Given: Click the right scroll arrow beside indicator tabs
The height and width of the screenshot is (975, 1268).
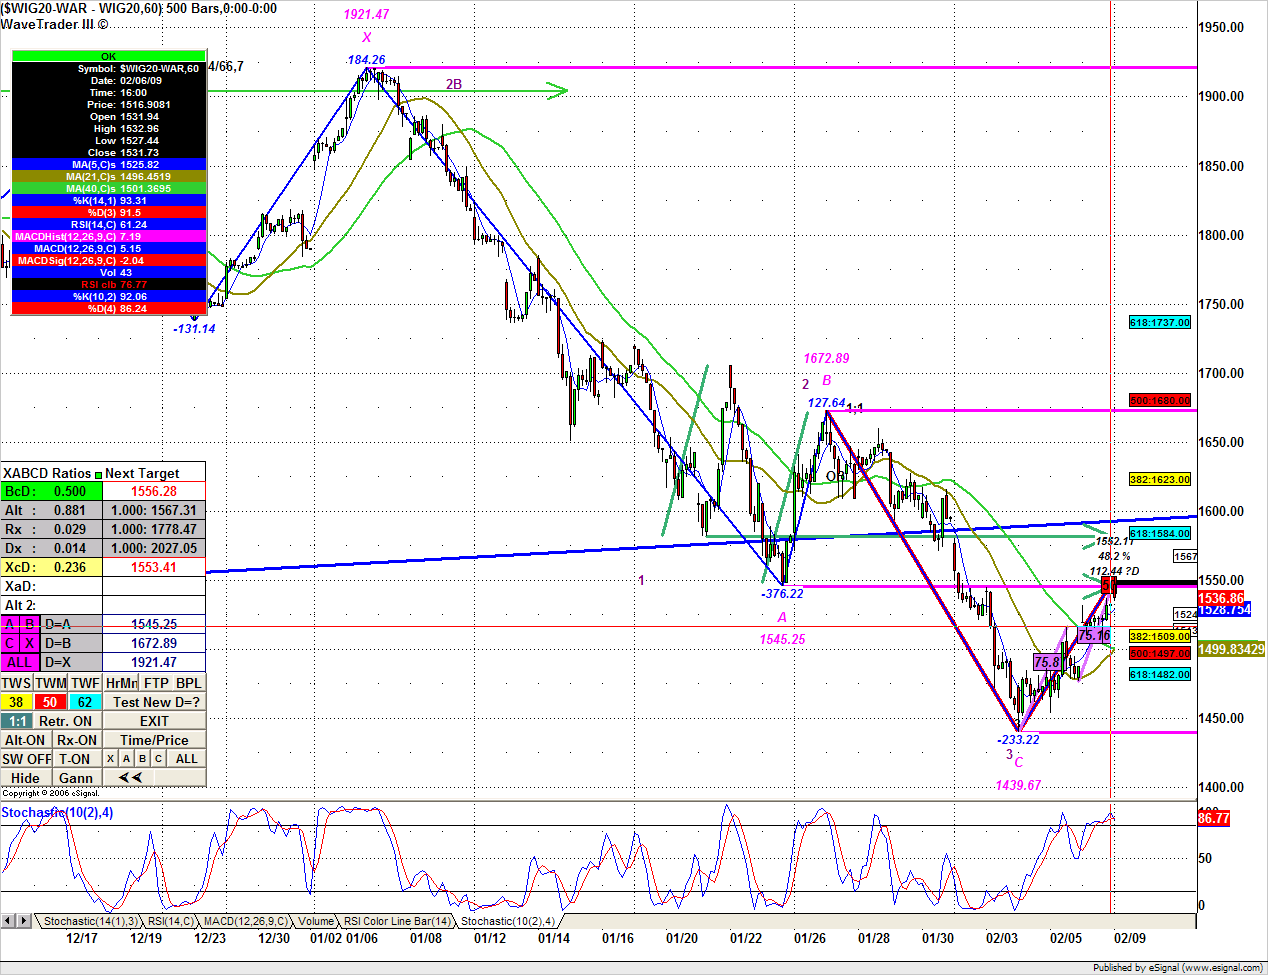Looking at the screenshot, I should (24, 920).
